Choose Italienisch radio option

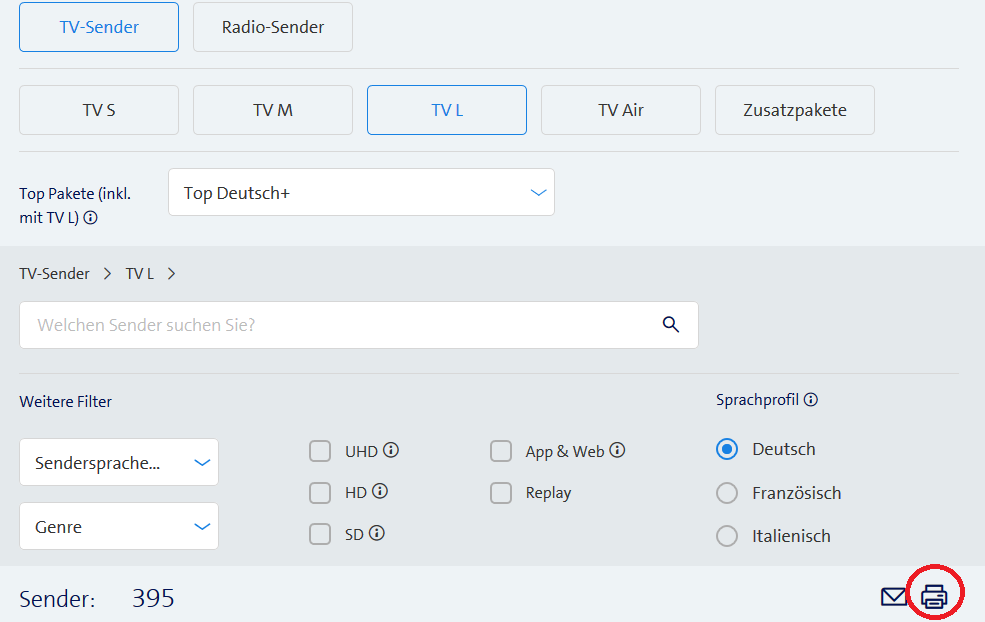[727, 536]
